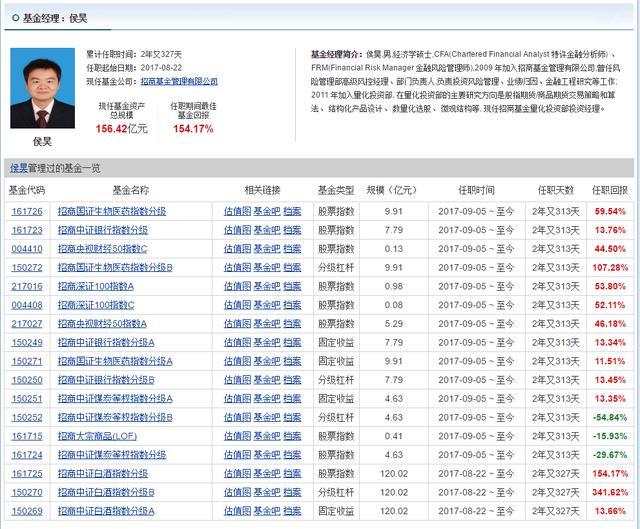Open 档案 for fund 150252
Screen dimensions: 640x529
click(x=292, y=418)
